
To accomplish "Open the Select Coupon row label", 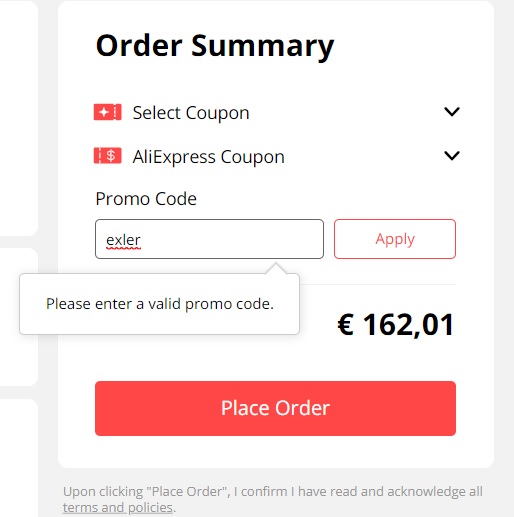I will [191, 113].
